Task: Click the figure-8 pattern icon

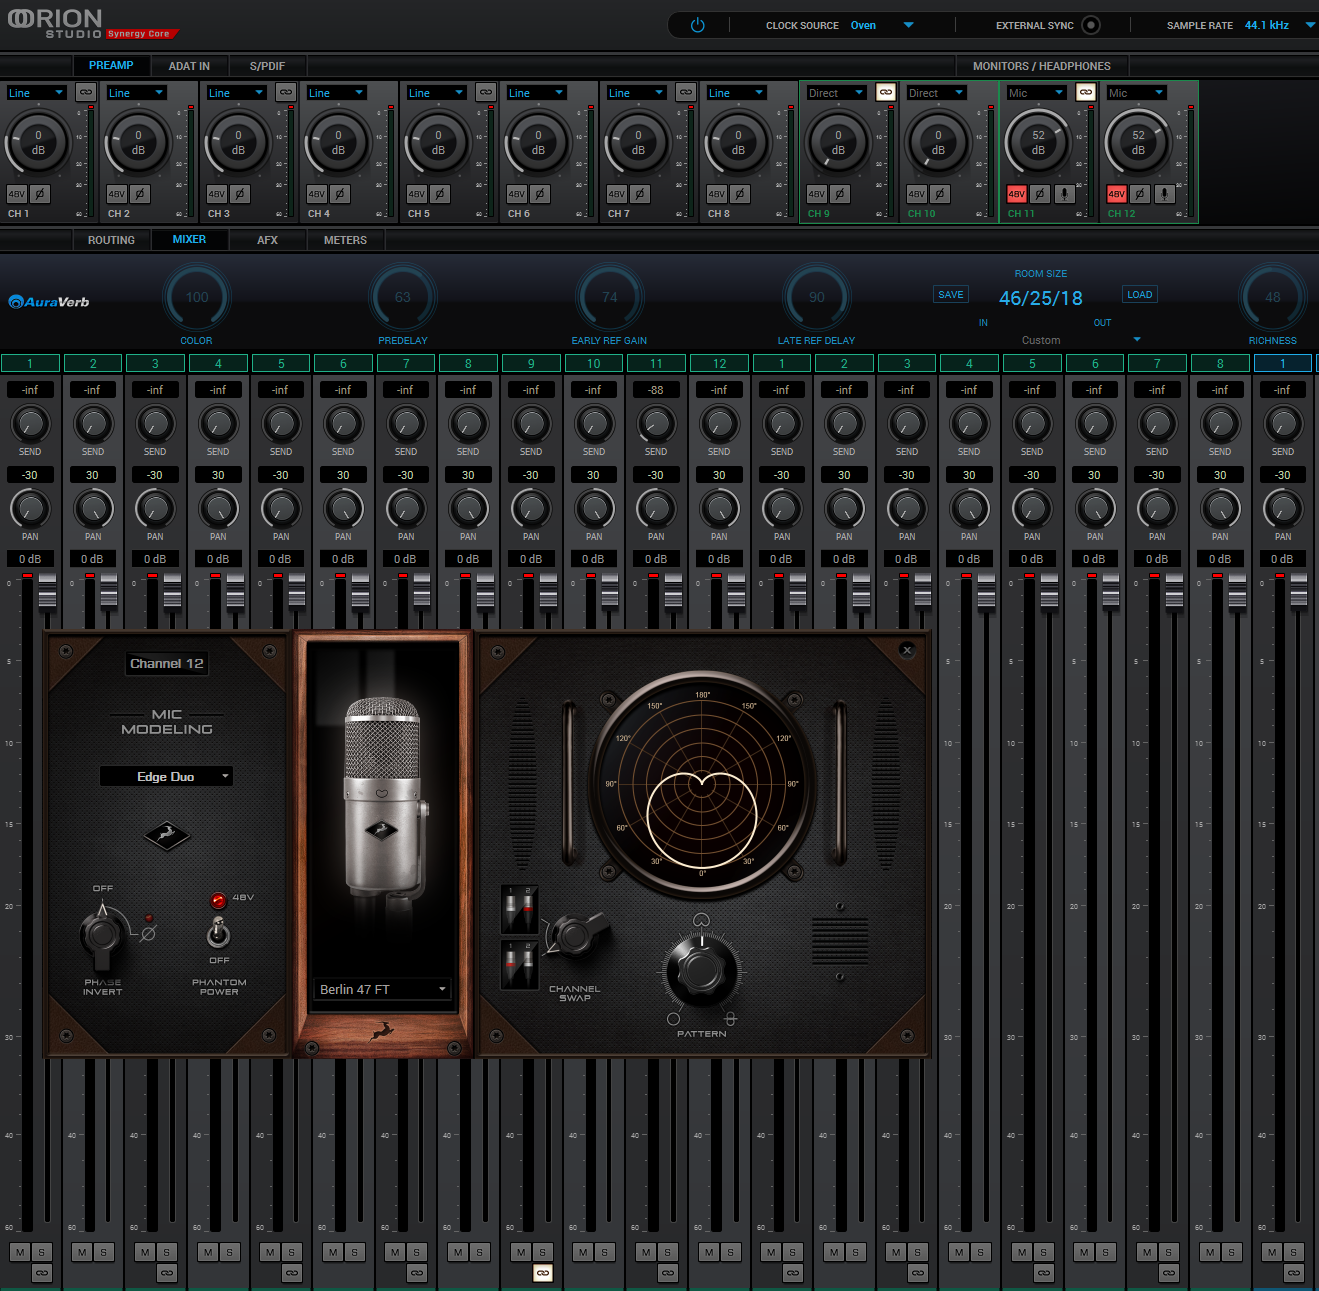Action: click(x=731, y=1019)
